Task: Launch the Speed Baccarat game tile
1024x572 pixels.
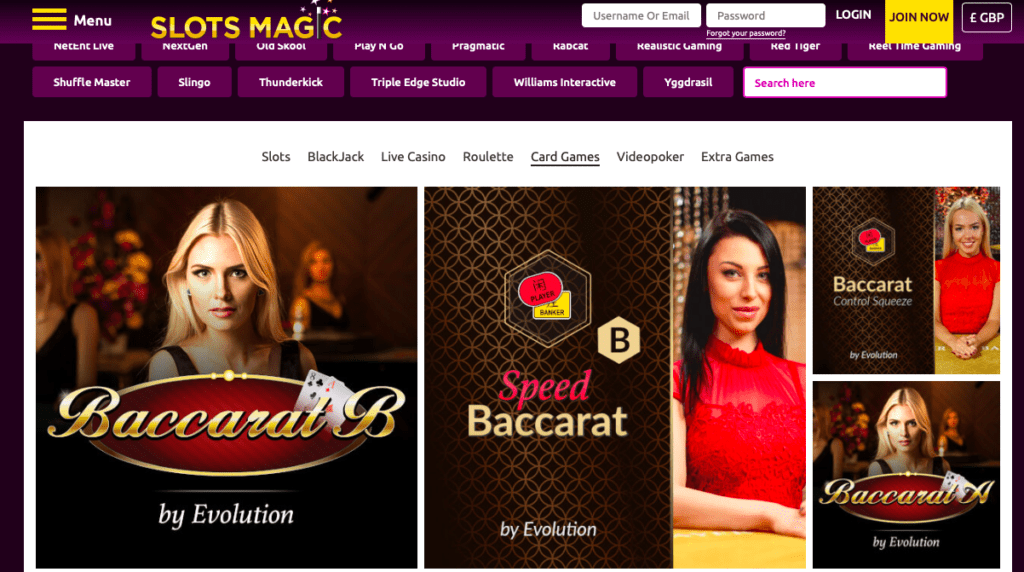Action: pyautogui.click(x=615, y=377)
